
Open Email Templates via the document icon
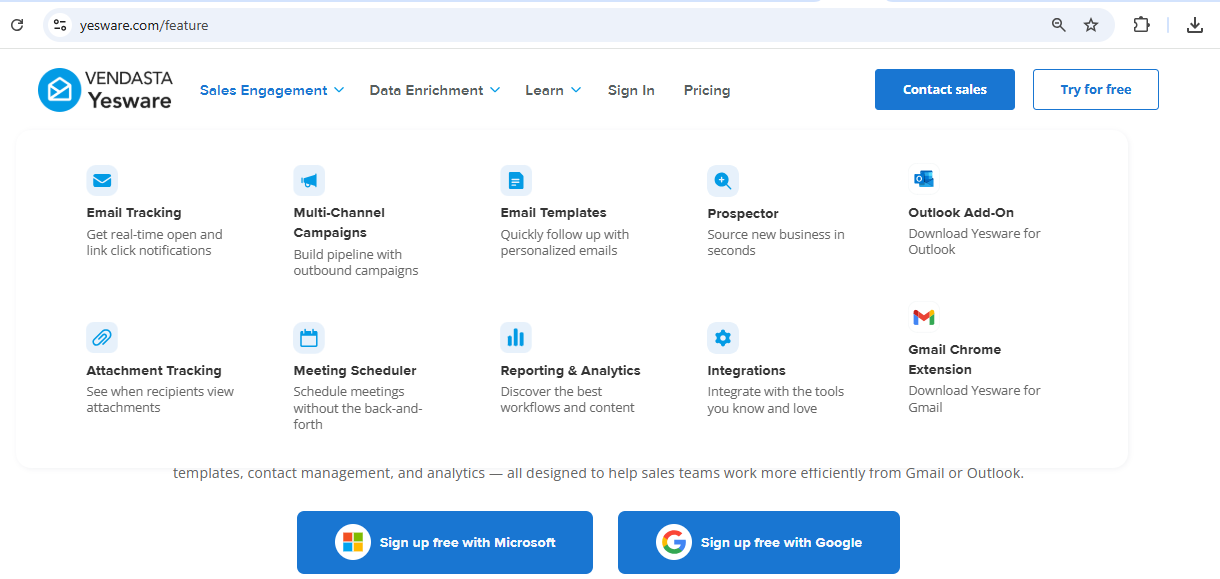tap(516, 180)
